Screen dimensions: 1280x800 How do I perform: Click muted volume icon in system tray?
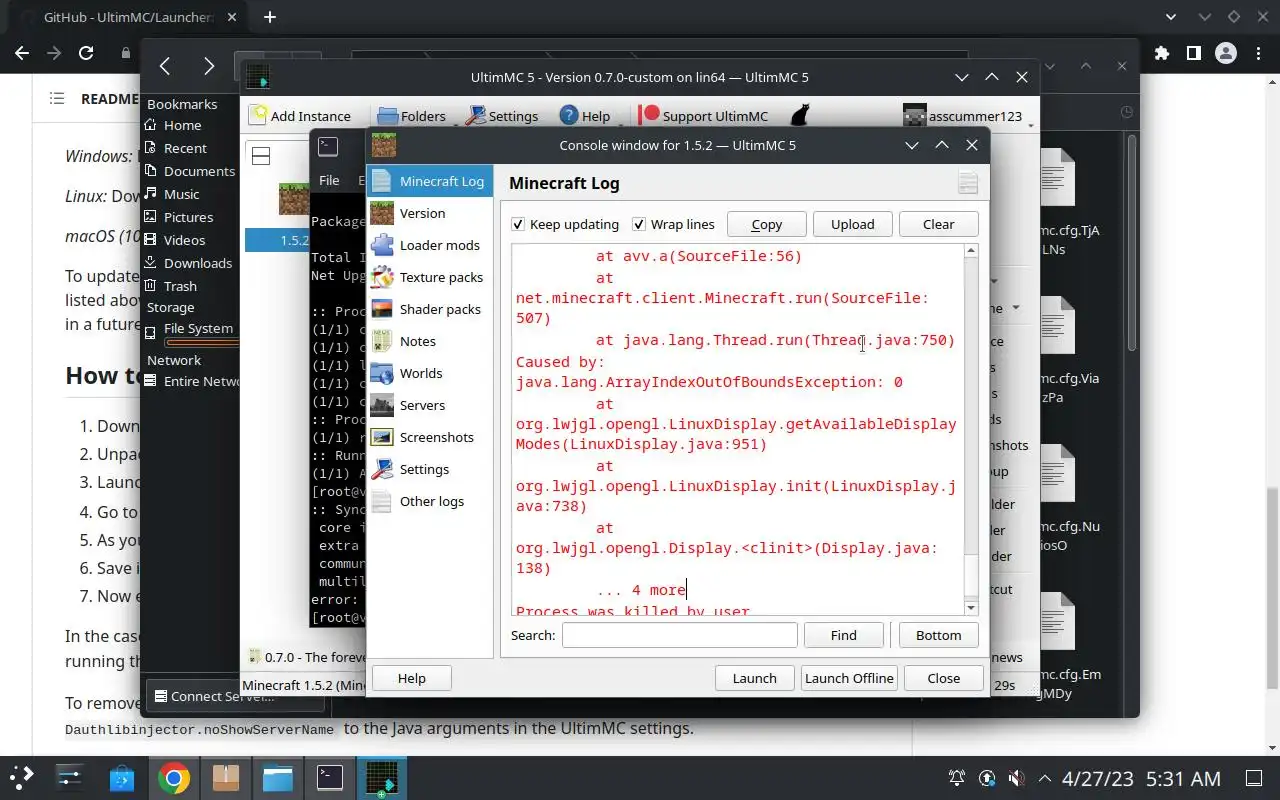coord(1016,778)
